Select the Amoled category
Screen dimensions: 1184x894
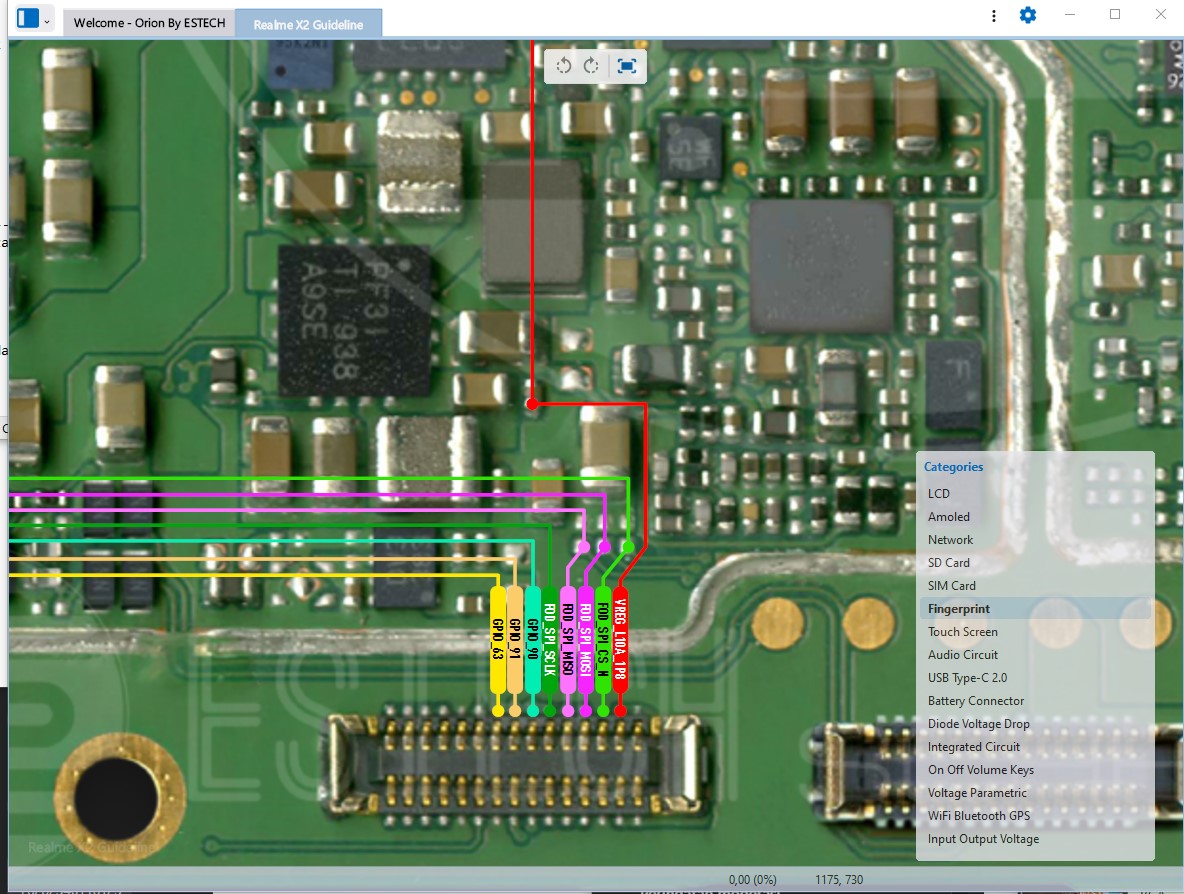click(x=949, y=517)
